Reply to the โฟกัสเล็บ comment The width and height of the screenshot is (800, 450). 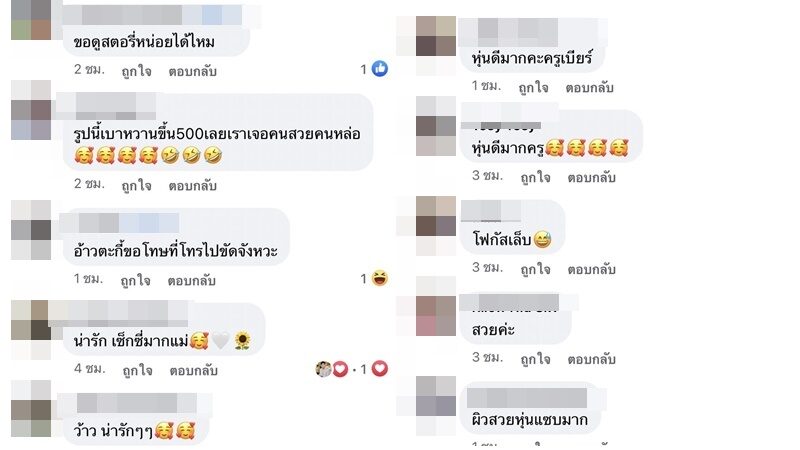[x=591, y=269]
